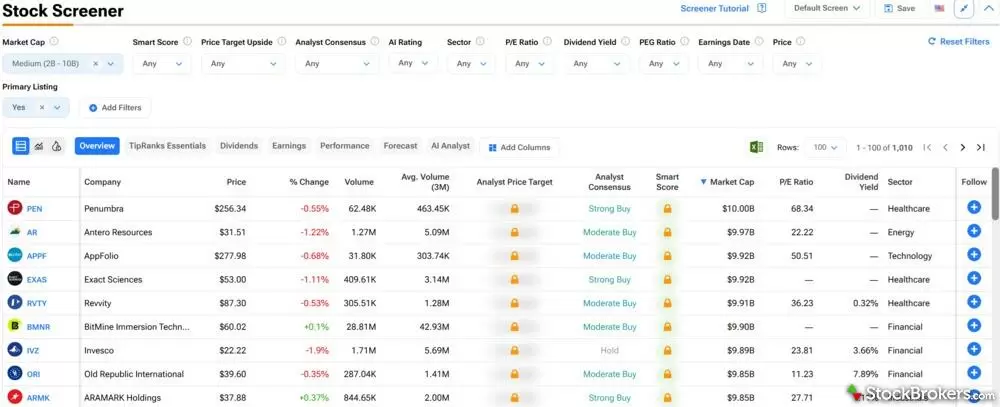The image size is (1000, 407).
Task: Select the Overview tab
Action: tap(97, 146)
